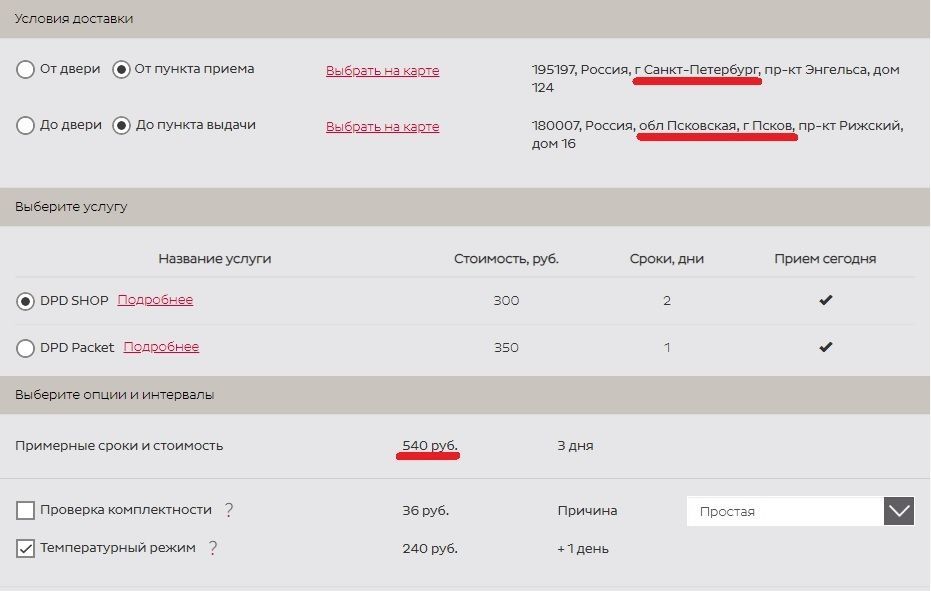Choose the До двери delivery option
The width and height of the screenshot is (931, 591).
pos(26,126)
